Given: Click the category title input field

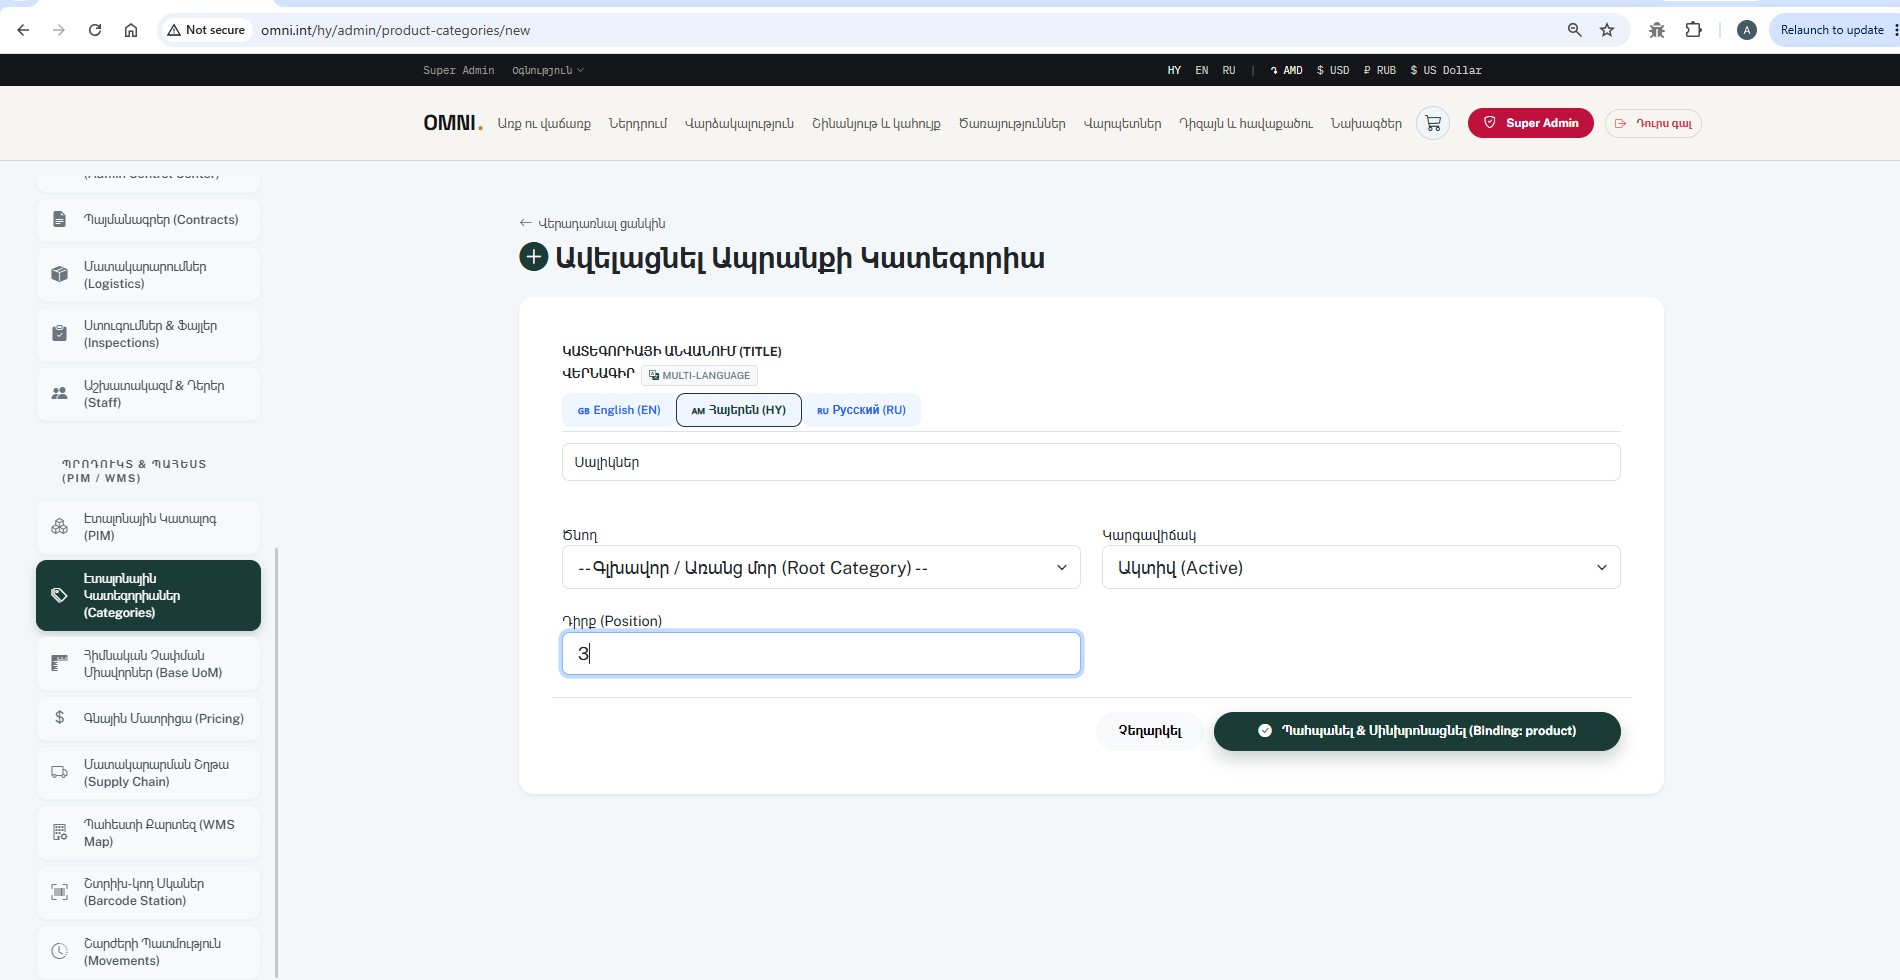Looking at the screenshot, I should tap(1091, 462).
